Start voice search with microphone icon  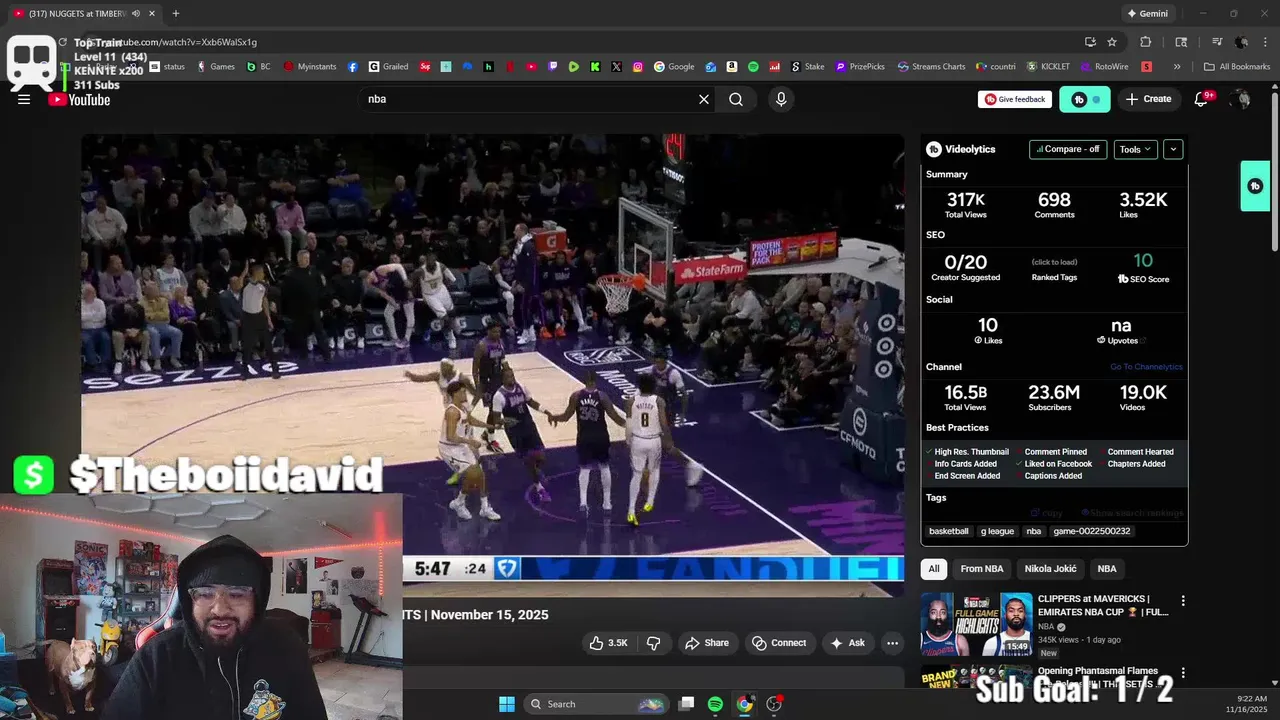point(781,99)
